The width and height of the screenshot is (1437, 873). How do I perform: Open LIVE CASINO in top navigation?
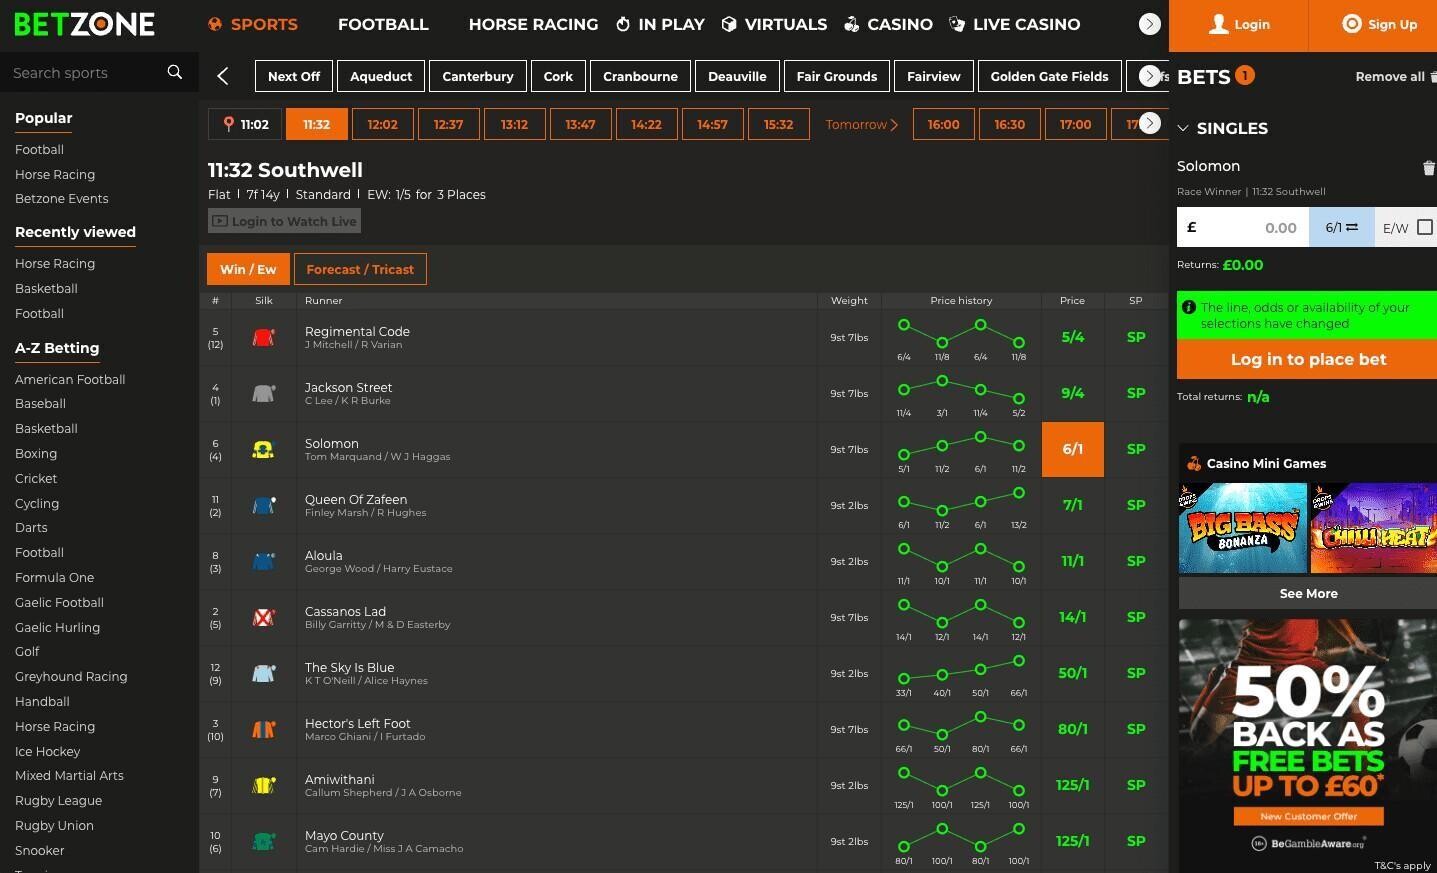pos(1015,24)
